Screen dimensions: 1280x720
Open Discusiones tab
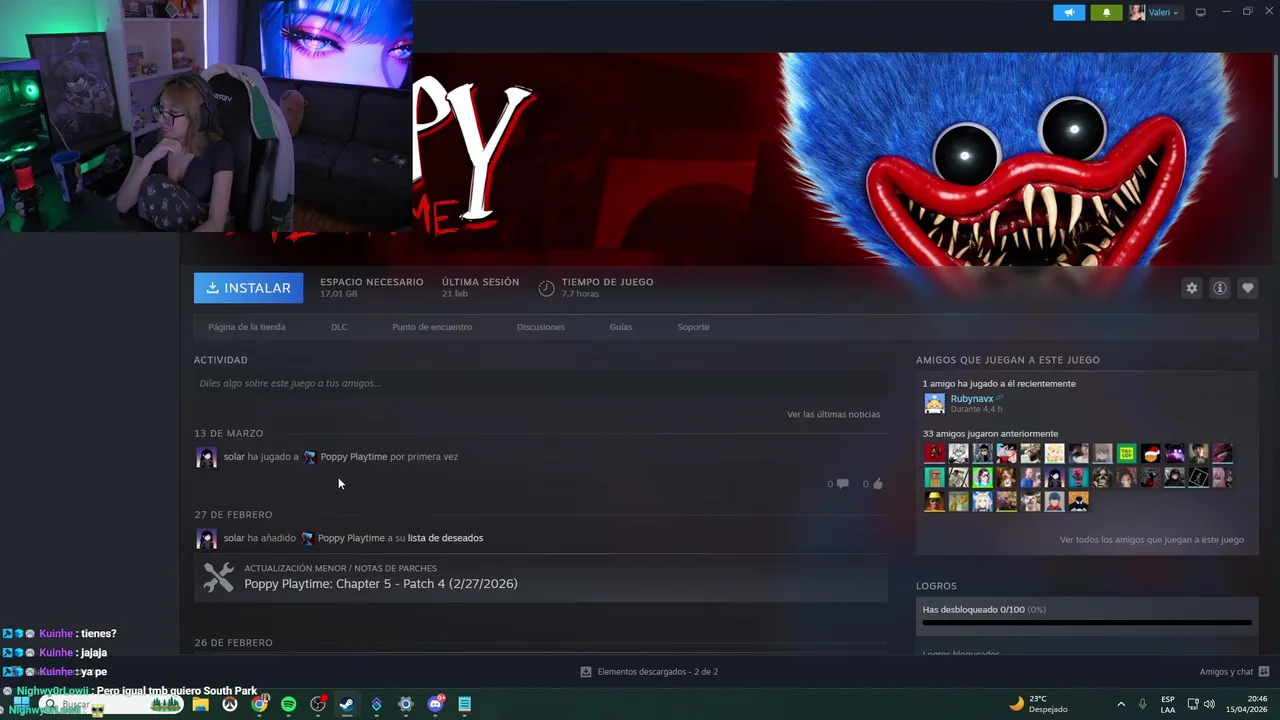coord(541,327)
